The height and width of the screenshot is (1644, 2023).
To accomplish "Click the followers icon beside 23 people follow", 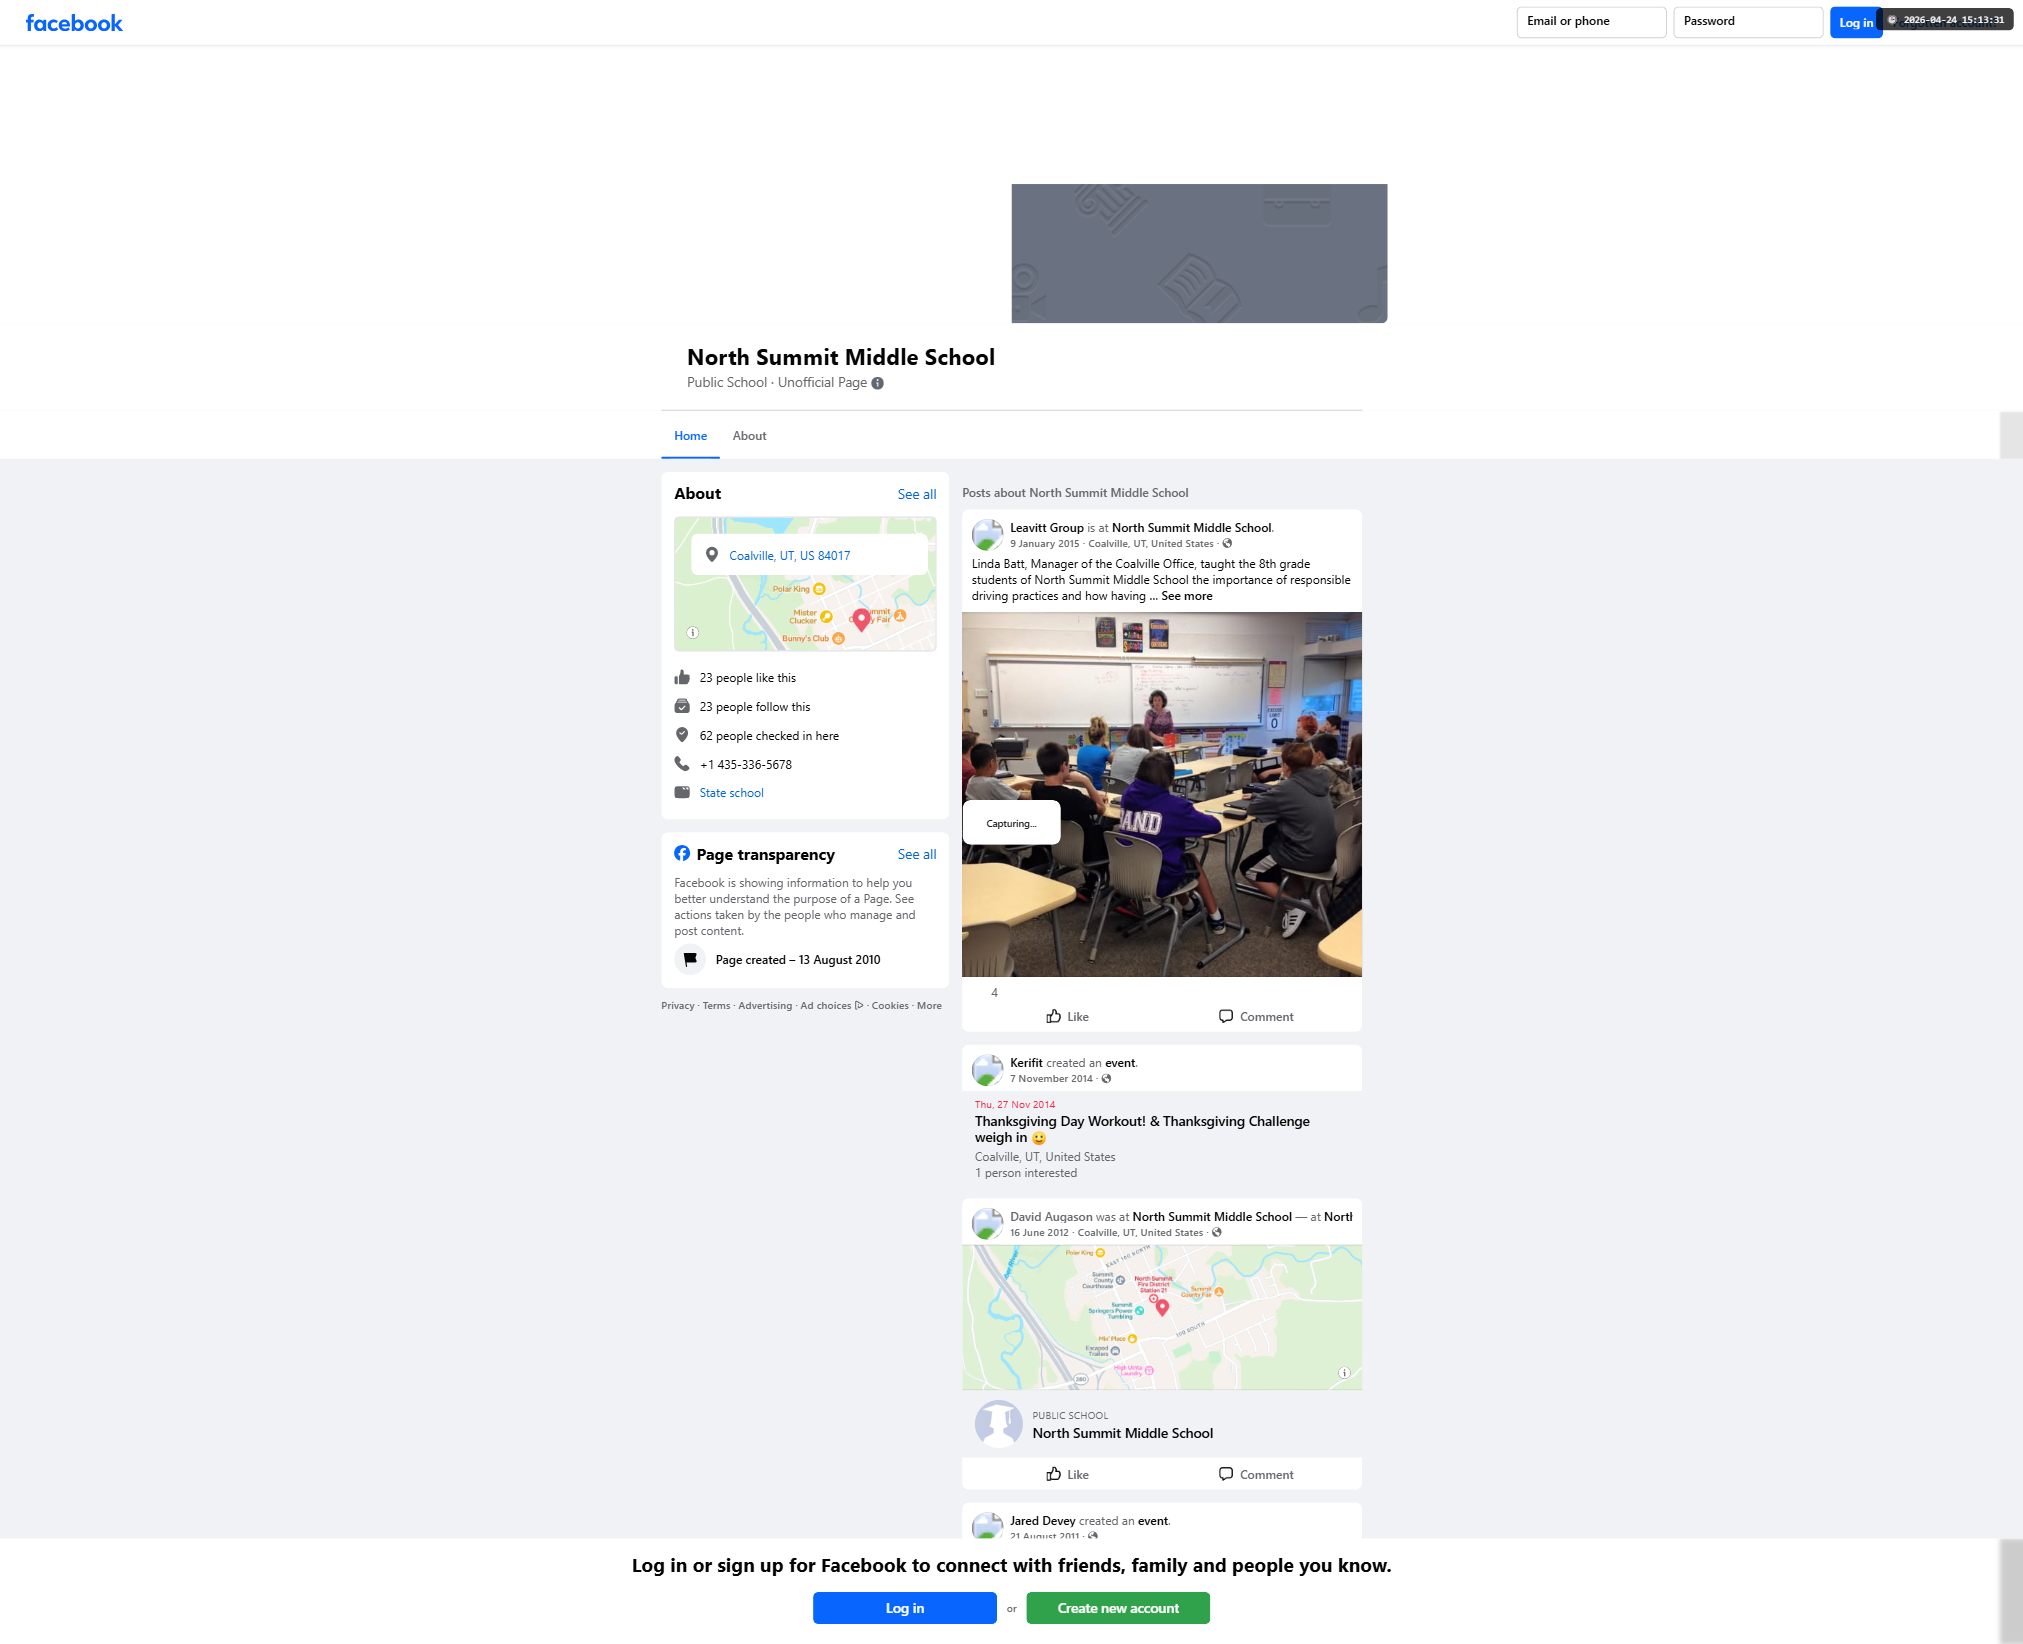I will (682, 707).
